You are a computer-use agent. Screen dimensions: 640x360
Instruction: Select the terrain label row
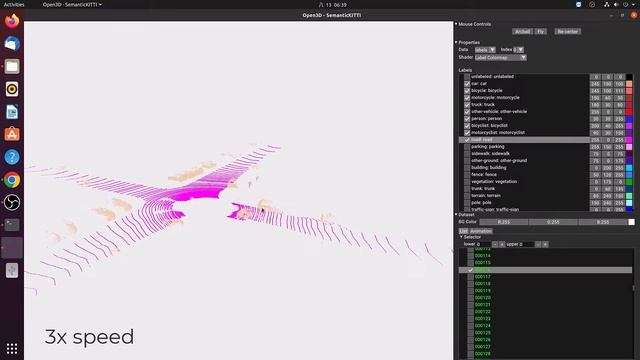coord(546,196)
